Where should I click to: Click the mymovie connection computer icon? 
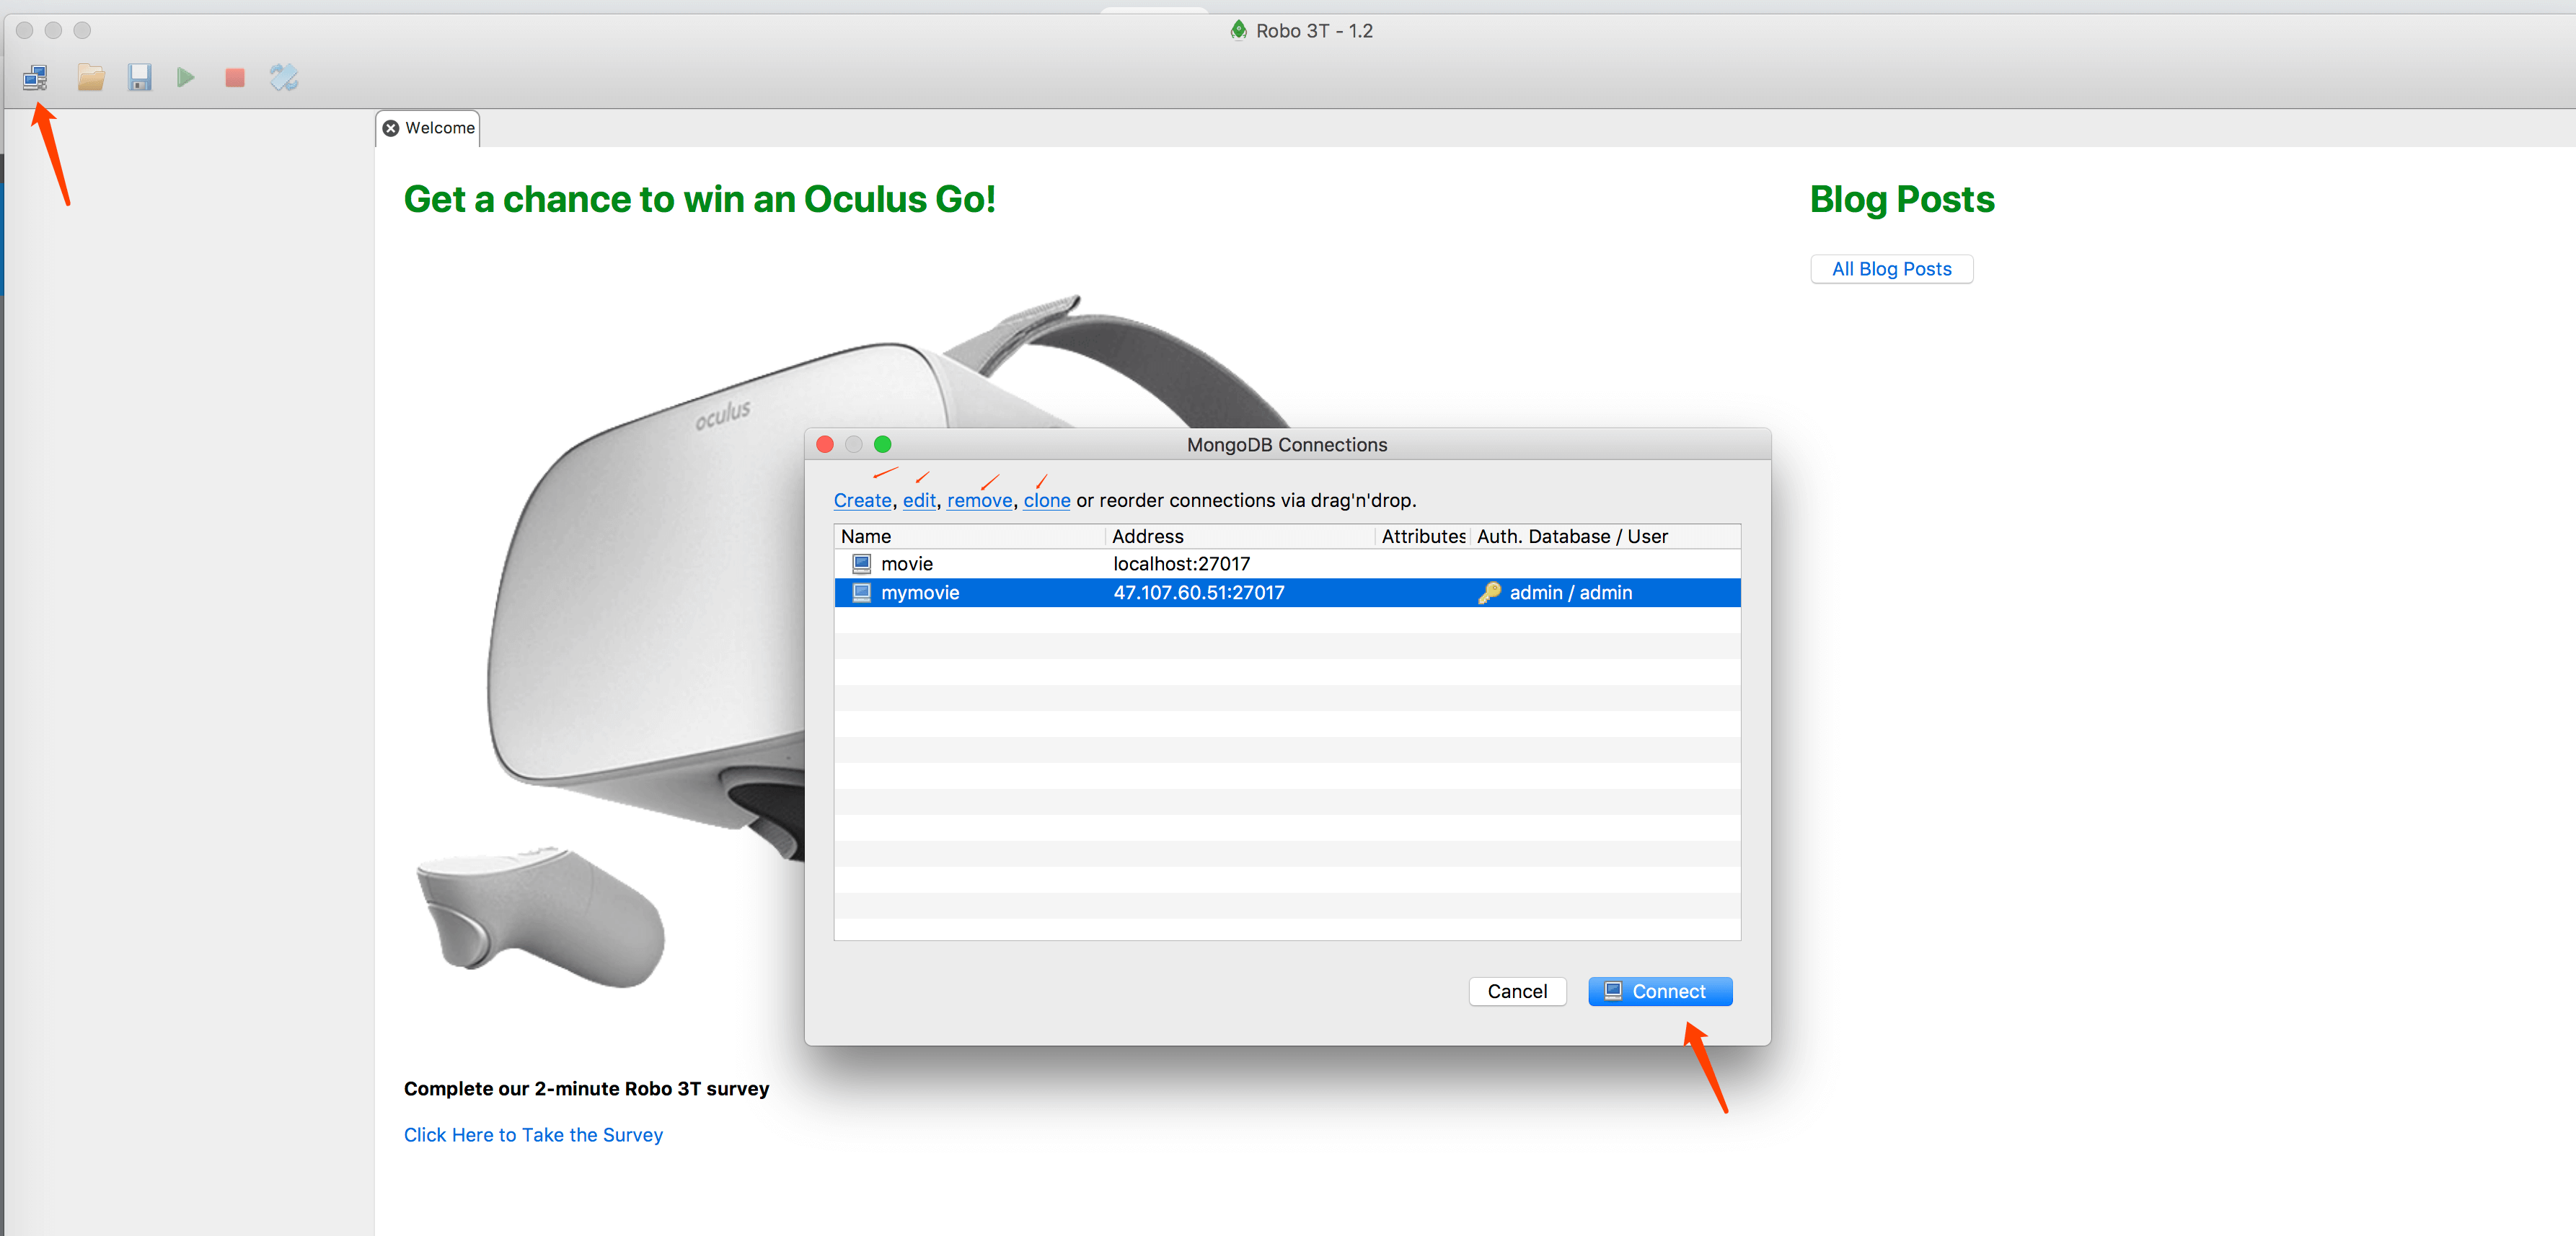[x=861, y=593]
